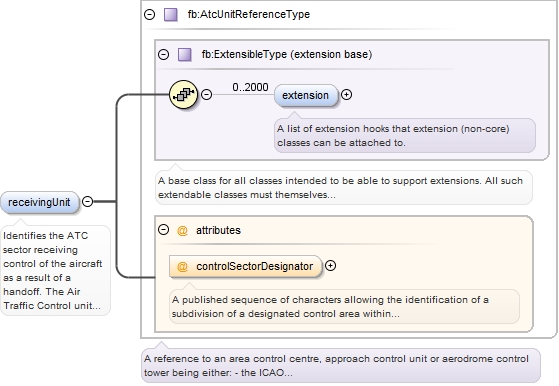Viewport: 559px width, 386px height.
Task: Click the fb:ExtensibleType purple square icon
Action: [x=185, y=55]
